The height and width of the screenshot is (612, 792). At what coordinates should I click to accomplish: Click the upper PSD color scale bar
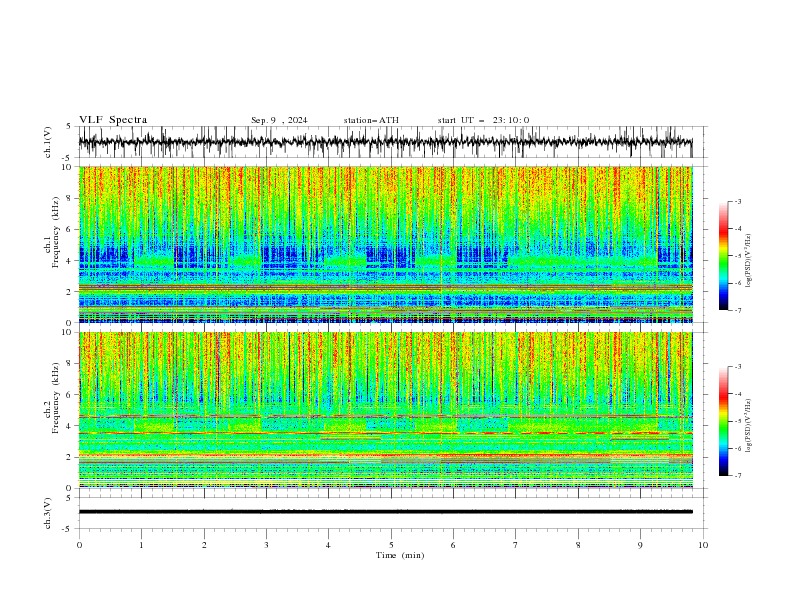[724, 255]
